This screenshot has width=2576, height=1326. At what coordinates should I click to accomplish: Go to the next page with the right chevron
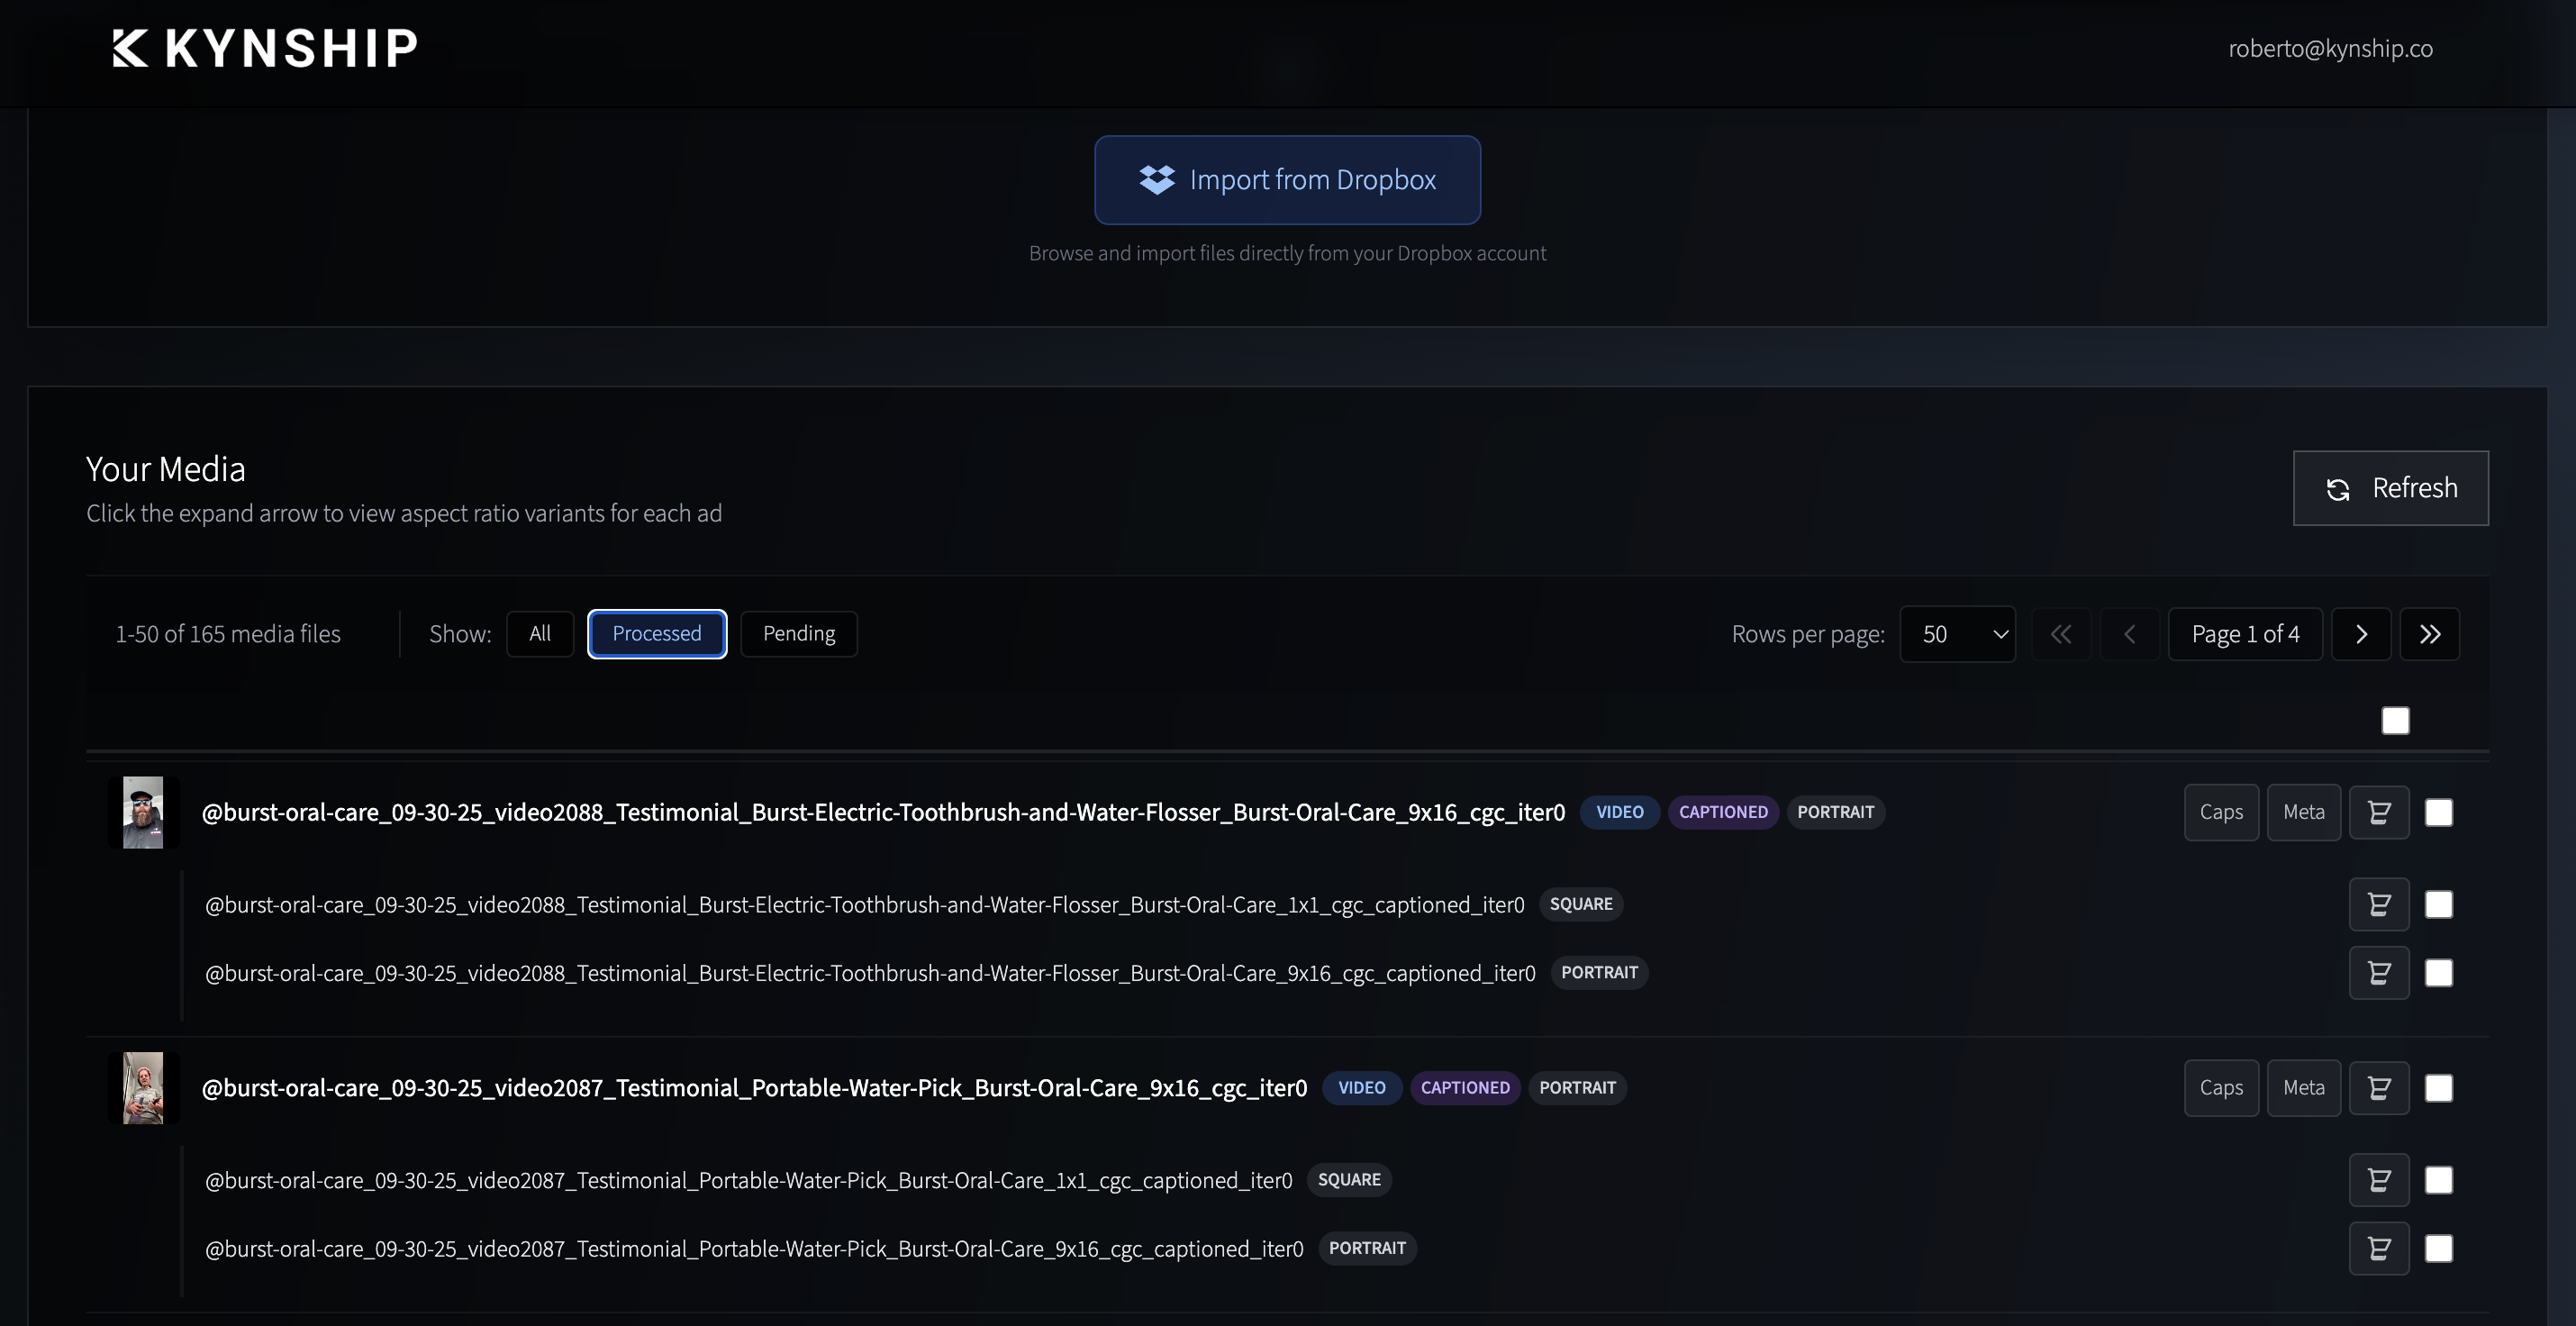(x=2362, y=633)
